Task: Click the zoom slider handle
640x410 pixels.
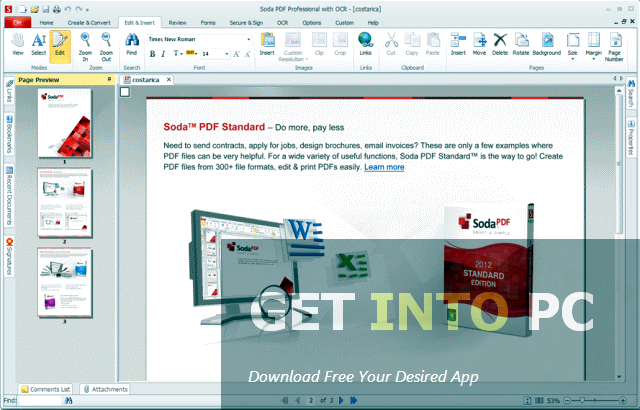Action: tap(582, 401)
